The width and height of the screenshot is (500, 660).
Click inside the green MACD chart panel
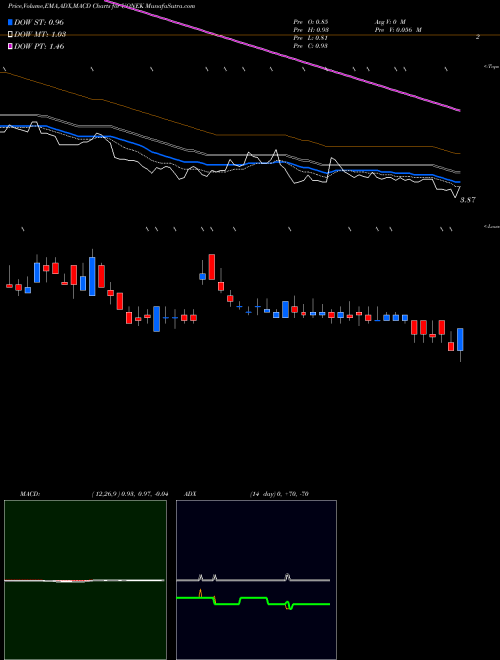click(x=85, y=580)
